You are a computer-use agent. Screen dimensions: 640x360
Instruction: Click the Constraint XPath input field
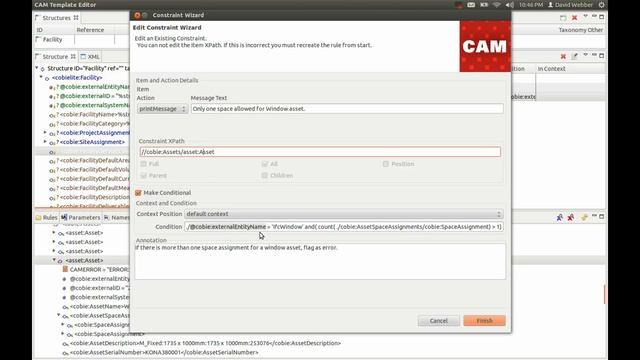pos(320,152)
